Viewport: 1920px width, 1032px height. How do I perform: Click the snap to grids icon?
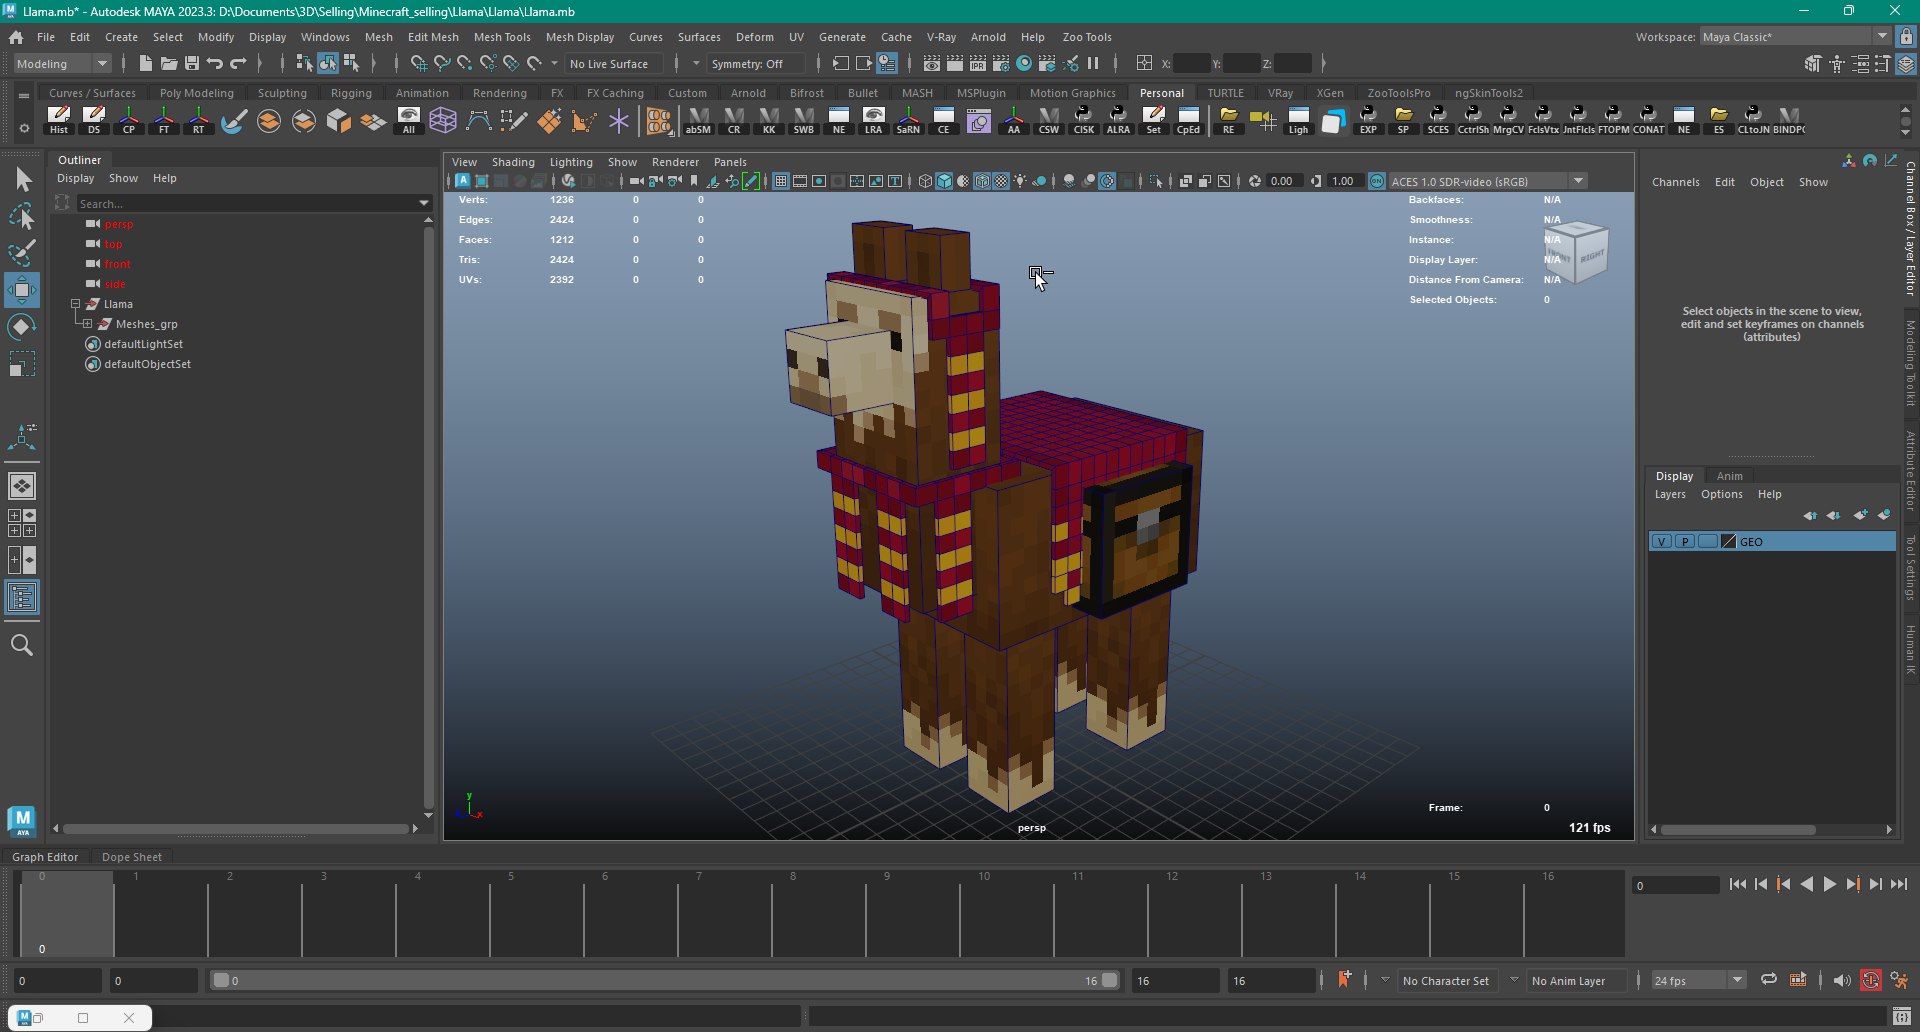(418, 63)
